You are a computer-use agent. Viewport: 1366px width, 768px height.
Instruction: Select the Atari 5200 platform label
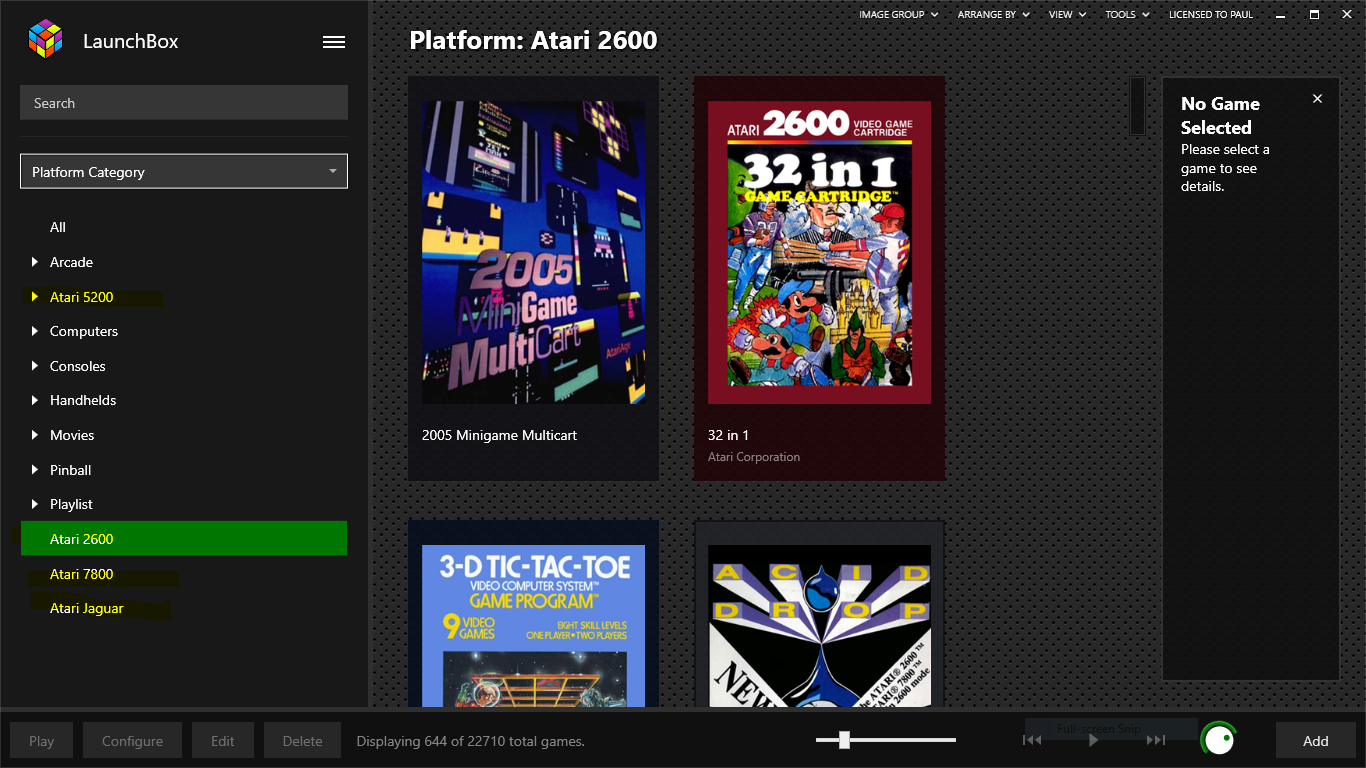82,297
